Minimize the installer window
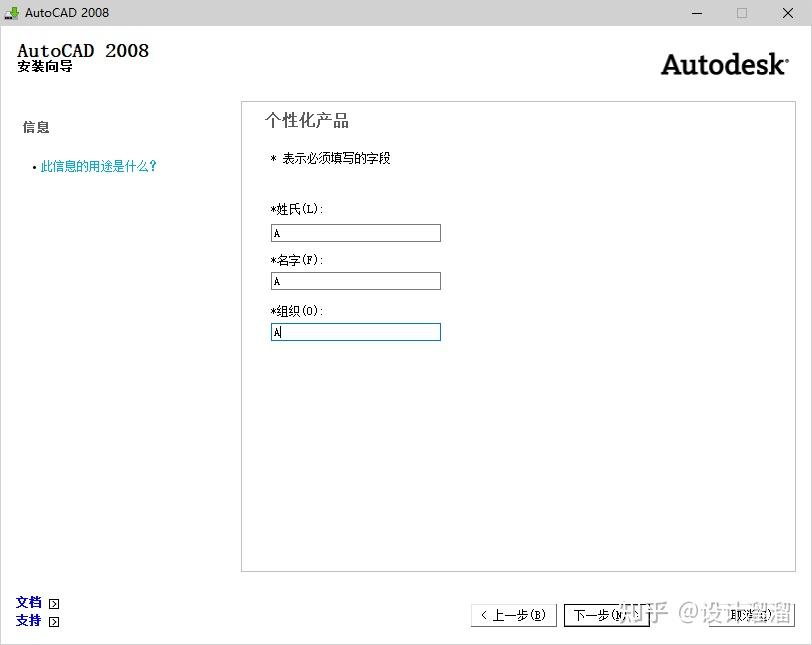 [697, 13]
